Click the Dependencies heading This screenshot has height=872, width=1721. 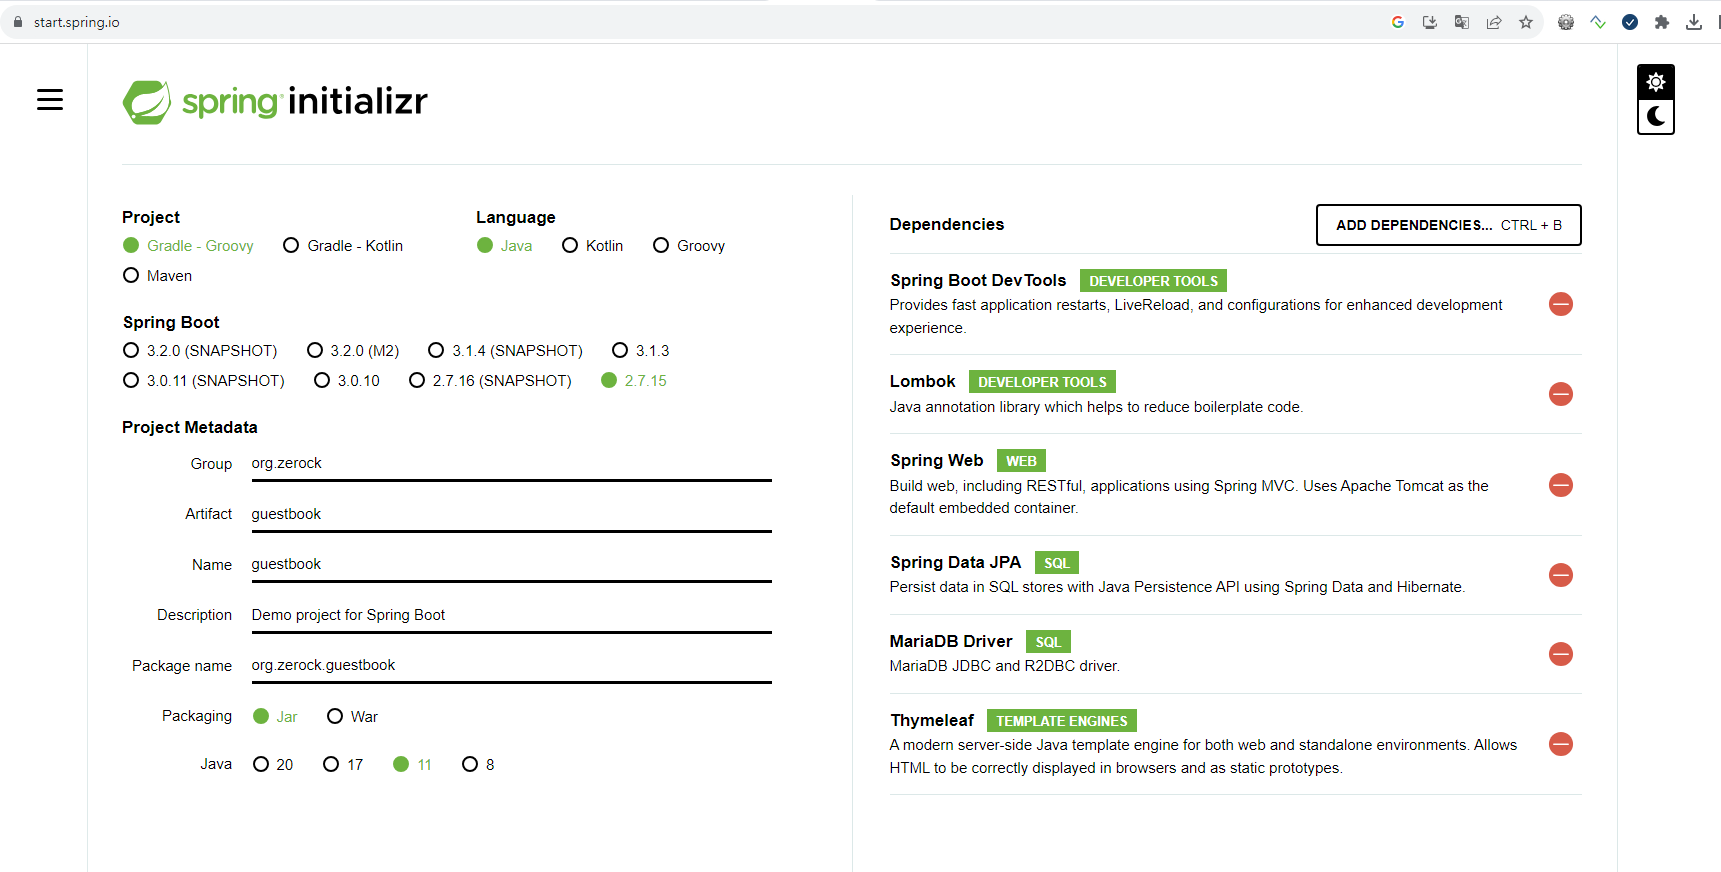tap(947, 225)
